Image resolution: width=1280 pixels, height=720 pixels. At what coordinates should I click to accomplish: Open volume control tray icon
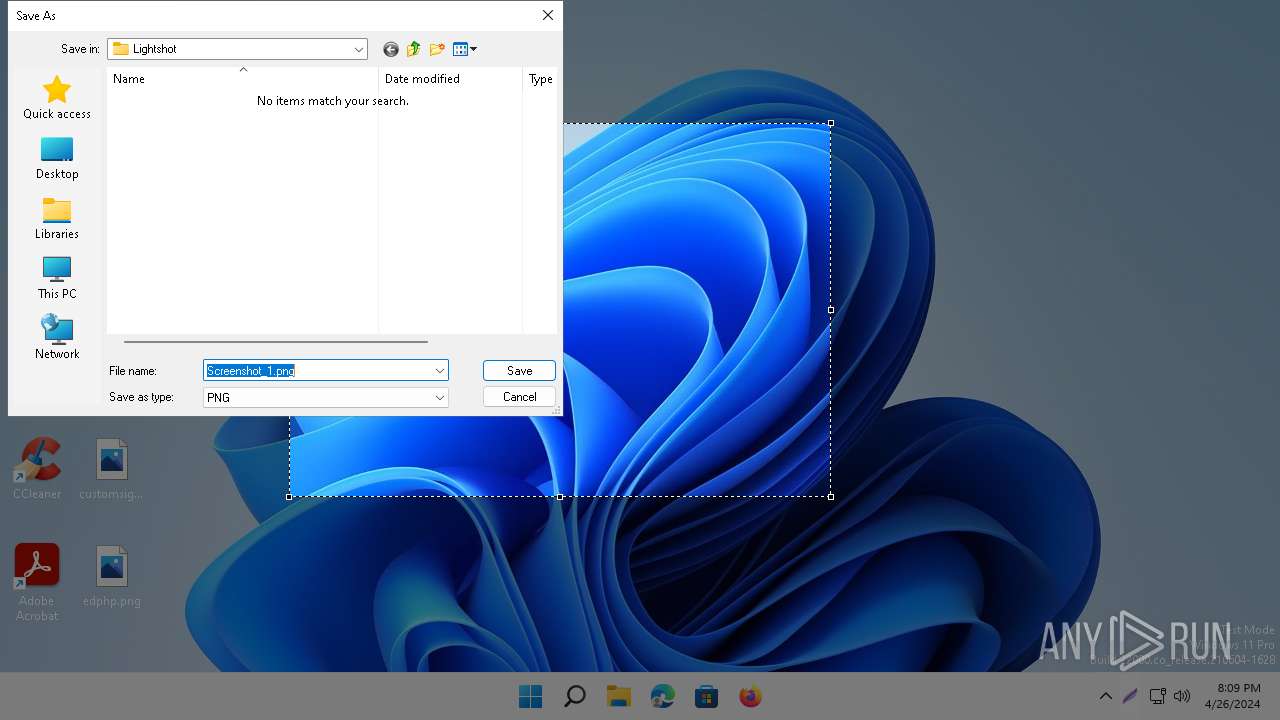[x=1182, y=696]
